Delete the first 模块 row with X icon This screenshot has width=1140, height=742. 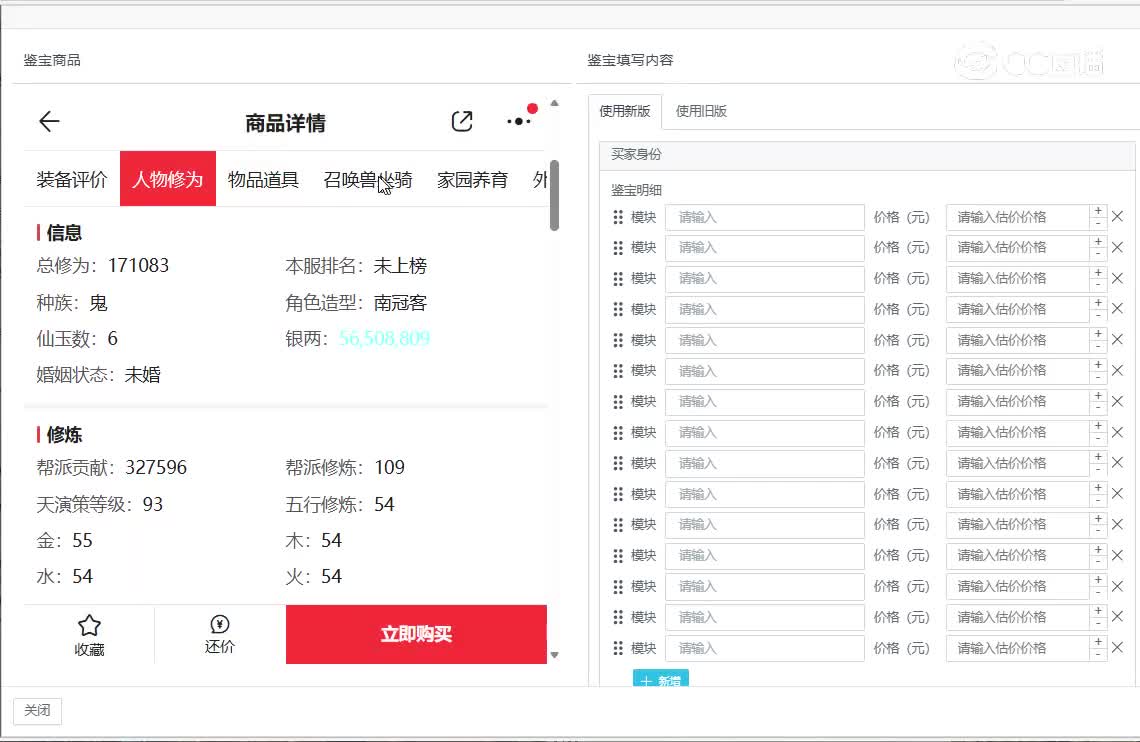coord(1118,217)
